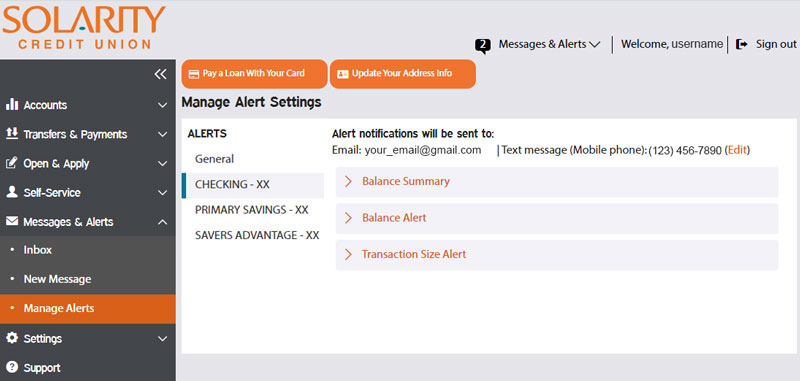Click the message bubble showing 2 notifications
Screen dimensions: 800x381
[483, 46]
